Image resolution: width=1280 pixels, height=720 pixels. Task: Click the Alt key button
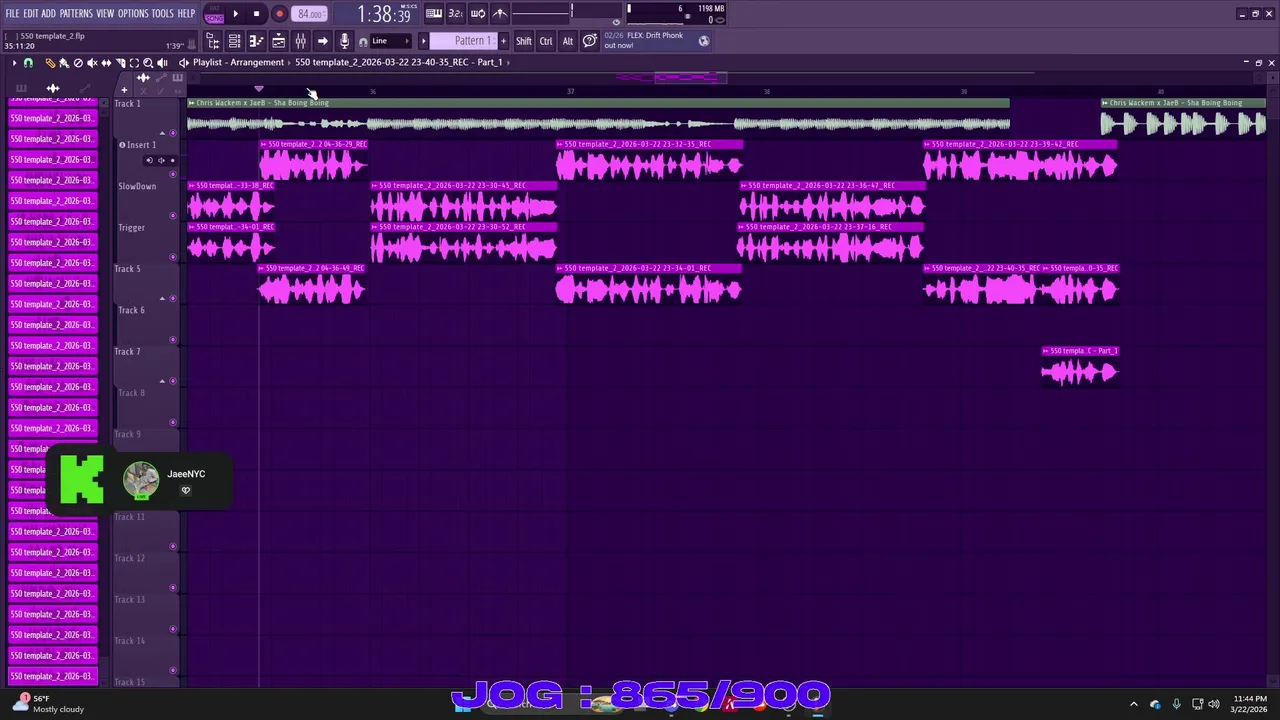tap(568, 41)
